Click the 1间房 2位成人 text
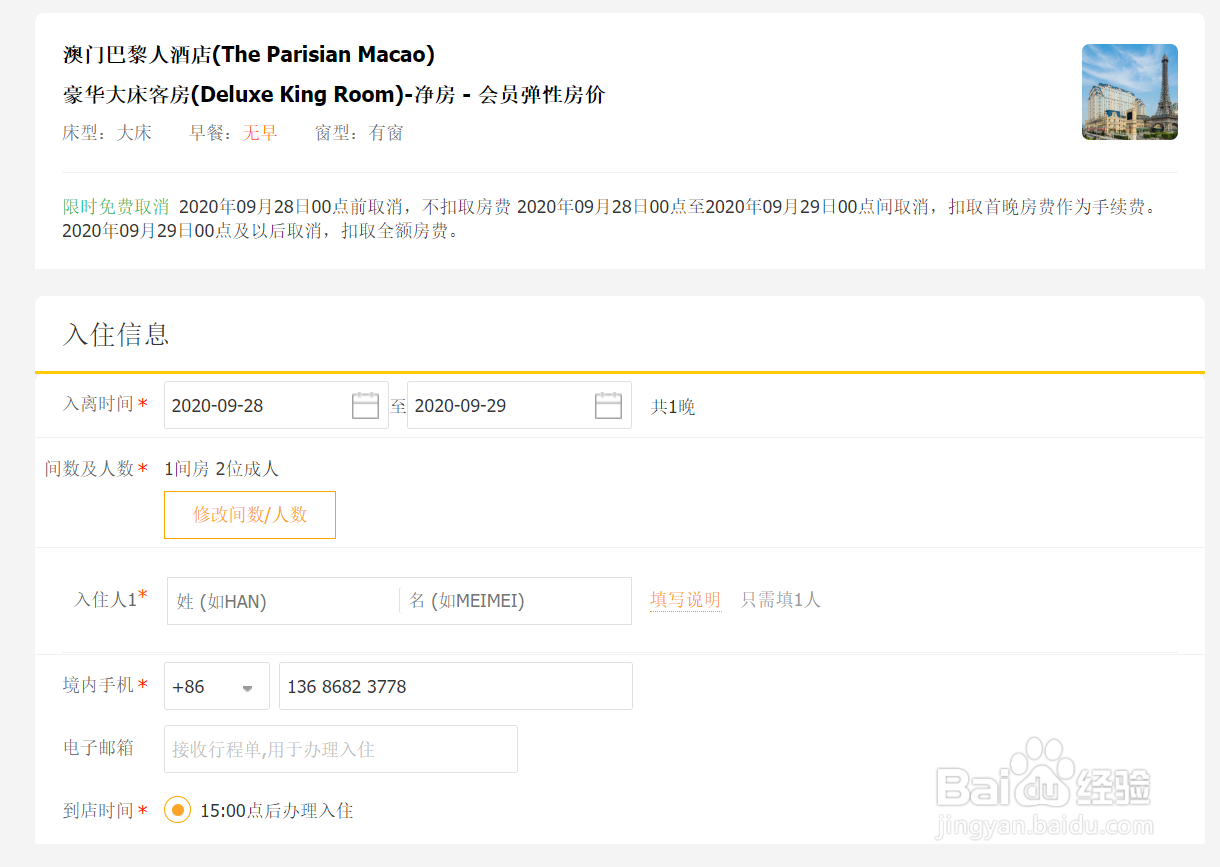 [x=221, y=468]
